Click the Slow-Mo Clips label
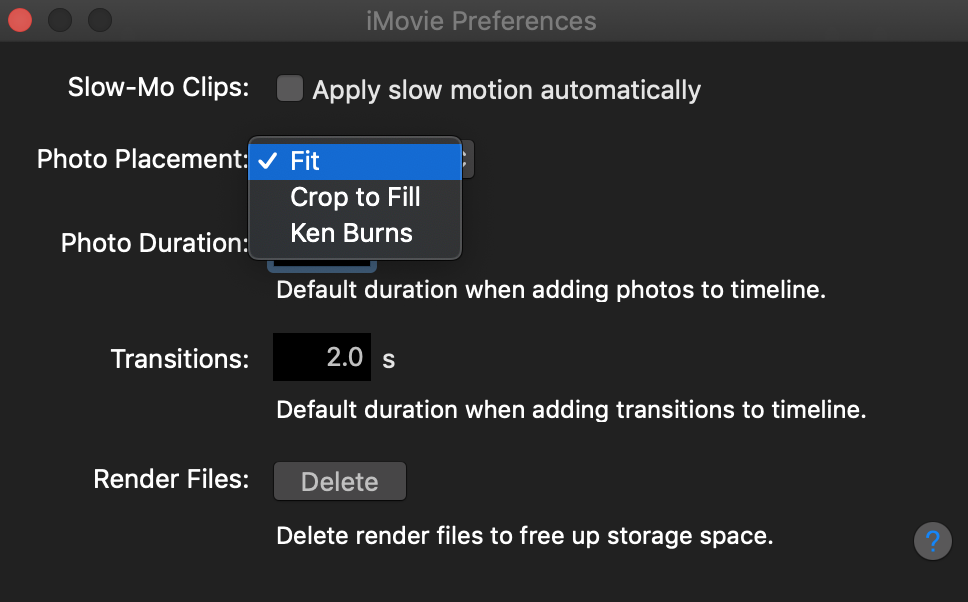 (158, 87)
